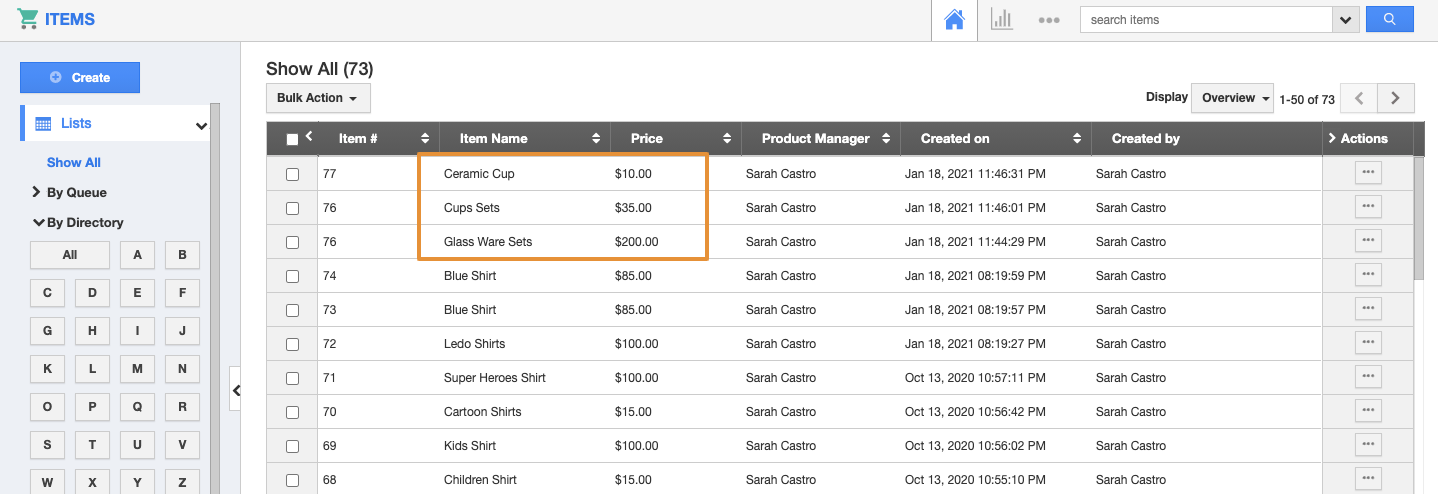Click the blue search magnifier button
This screenshot has width=1438, height=494.
1389,20
